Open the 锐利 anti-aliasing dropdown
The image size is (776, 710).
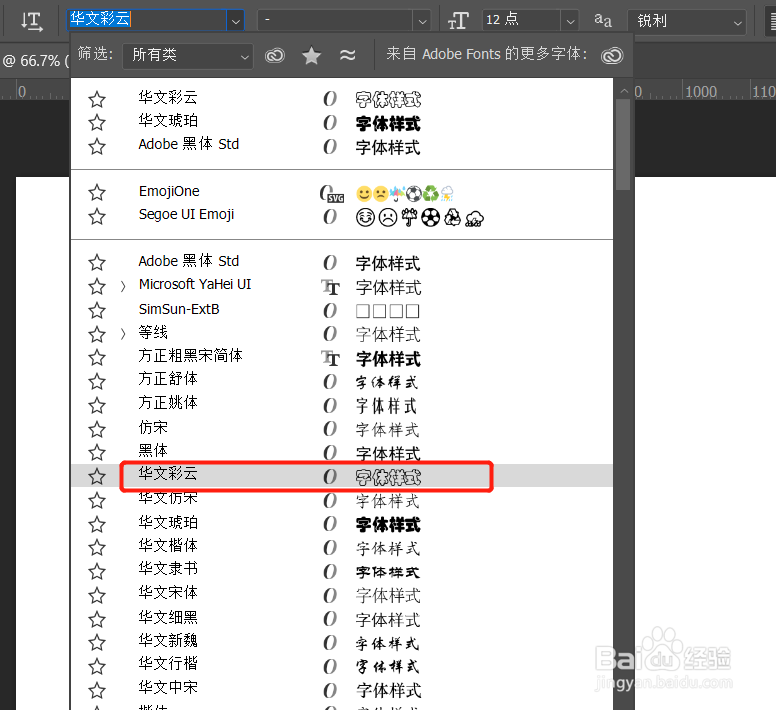[687, 21]
